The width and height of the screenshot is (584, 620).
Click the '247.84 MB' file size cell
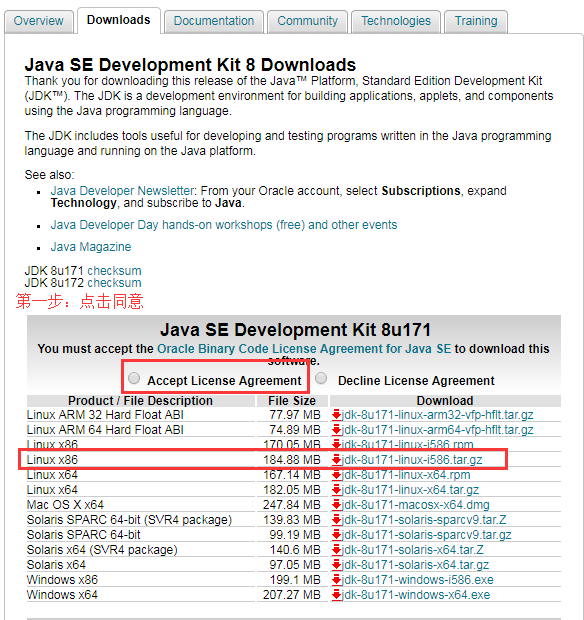[x=292, y=505]
